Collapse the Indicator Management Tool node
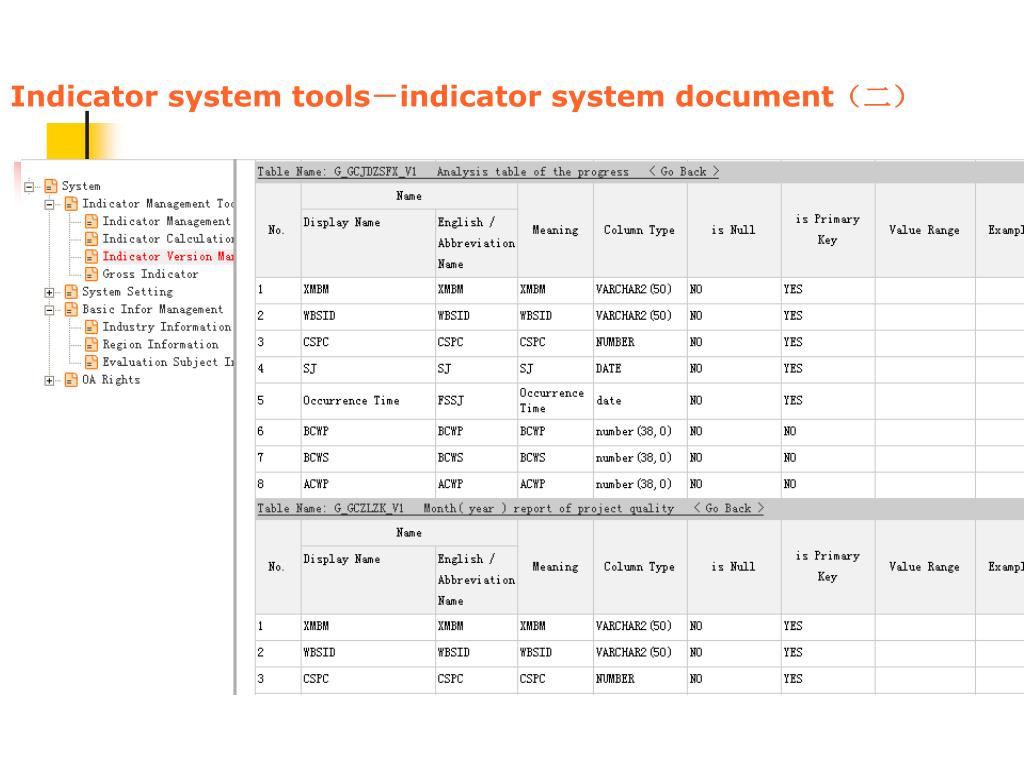Image resolution: width=1024 pixels, height=768 pixels. pos(49,204)
